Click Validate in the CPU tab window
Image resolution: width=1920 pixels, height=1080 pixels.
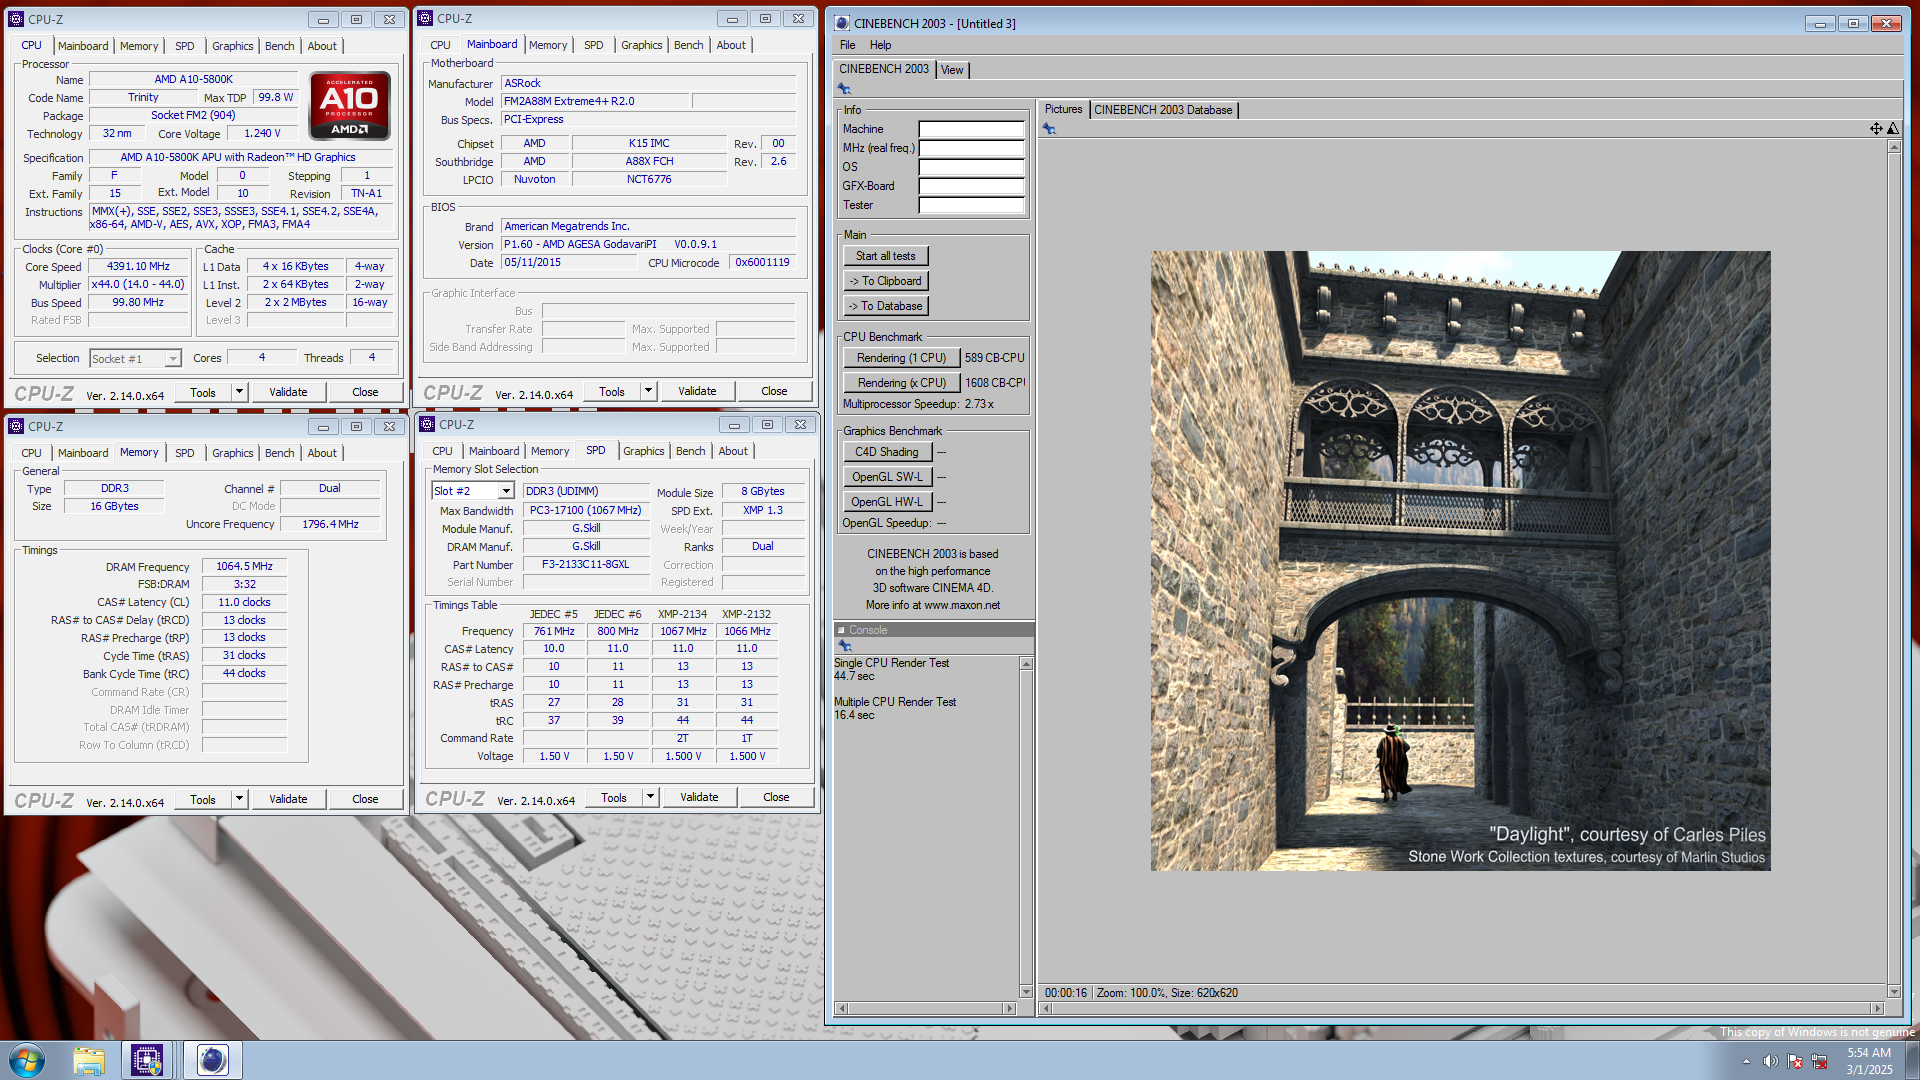click(x=288, y=392)
